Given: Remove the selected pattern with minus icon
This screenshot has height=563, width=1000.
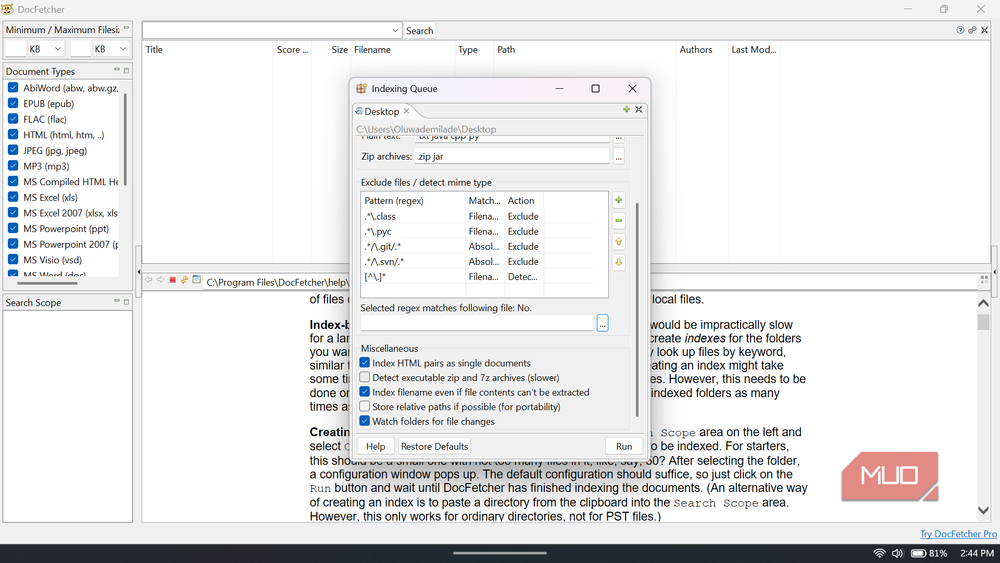Looking at the screenshot, I should tap(619, 221).
